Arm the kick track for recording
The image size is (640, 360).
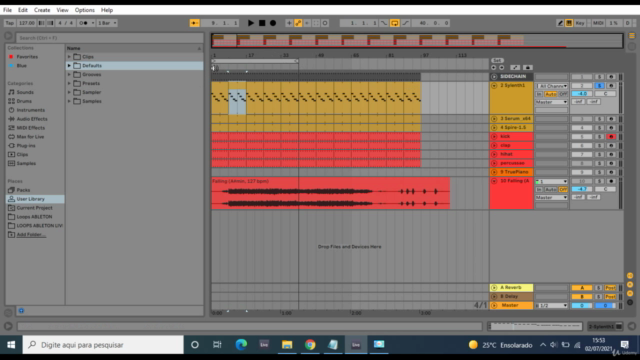tap(611, 137)
